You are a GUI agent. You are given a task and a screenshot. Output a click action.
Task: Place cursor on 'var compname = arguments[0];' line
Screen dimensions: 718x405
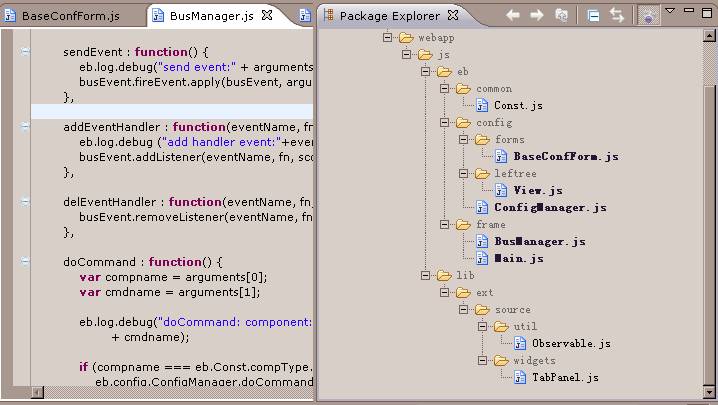[x=173, y=277]
